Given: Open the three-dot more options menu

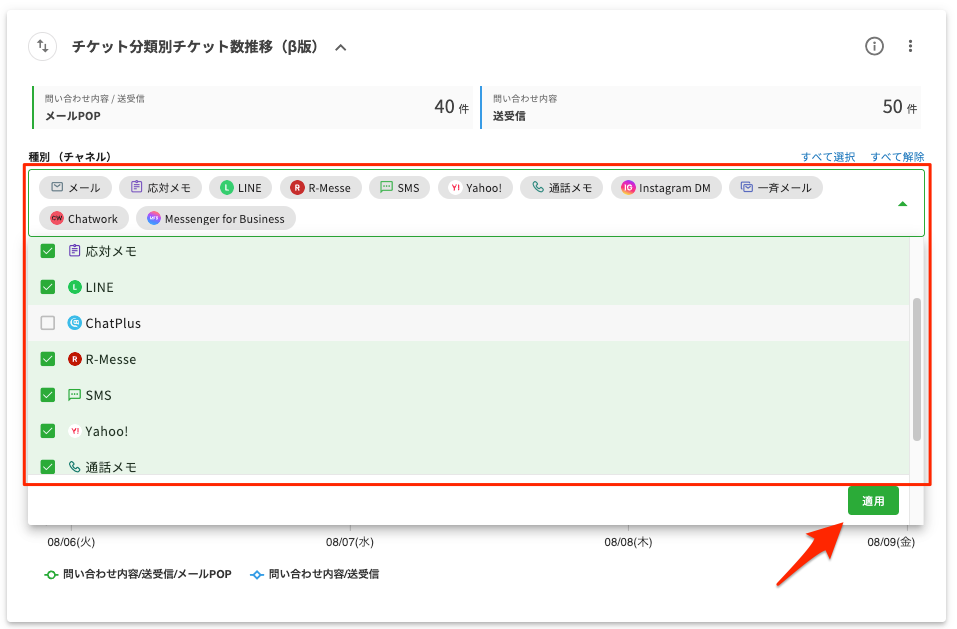Looking at the screenshot, I should (x=910, y=46).
